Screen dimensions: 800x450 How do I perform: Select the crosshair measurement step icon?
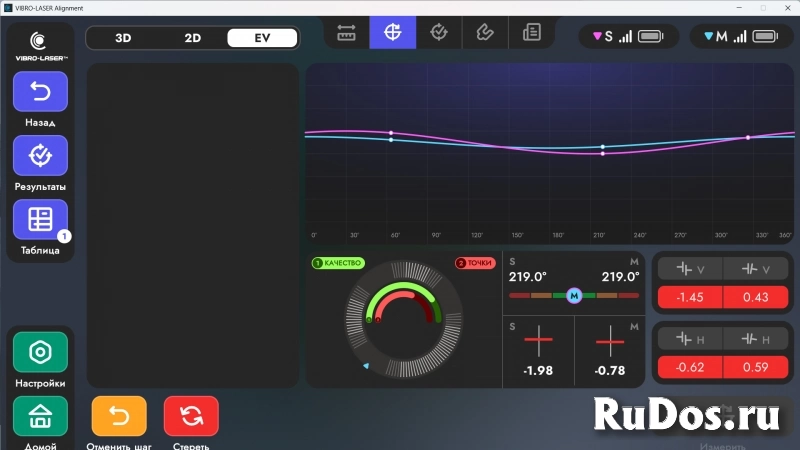tap(393, 33)
